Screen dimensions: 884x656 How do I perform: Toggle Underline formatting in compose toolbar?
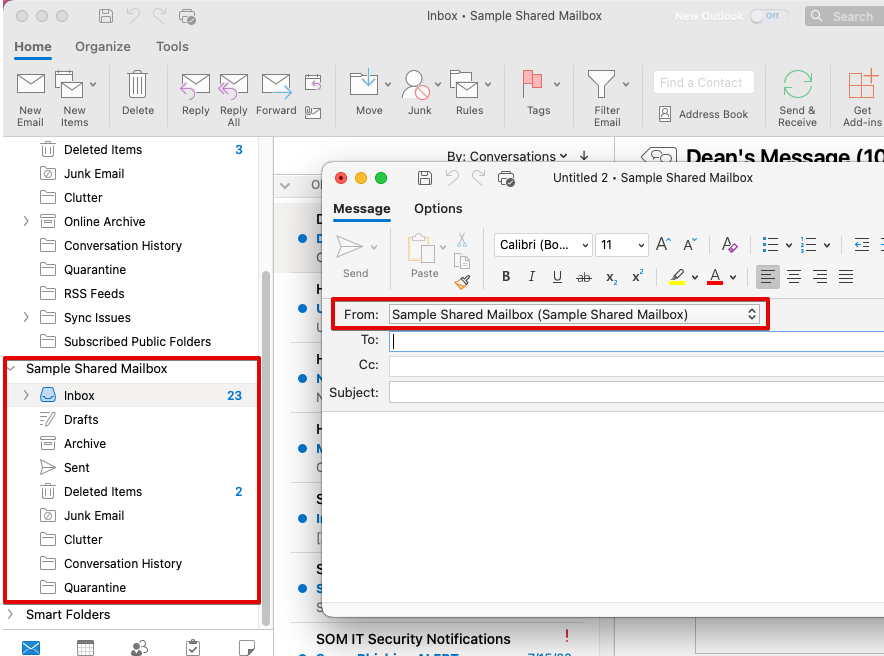557,277
